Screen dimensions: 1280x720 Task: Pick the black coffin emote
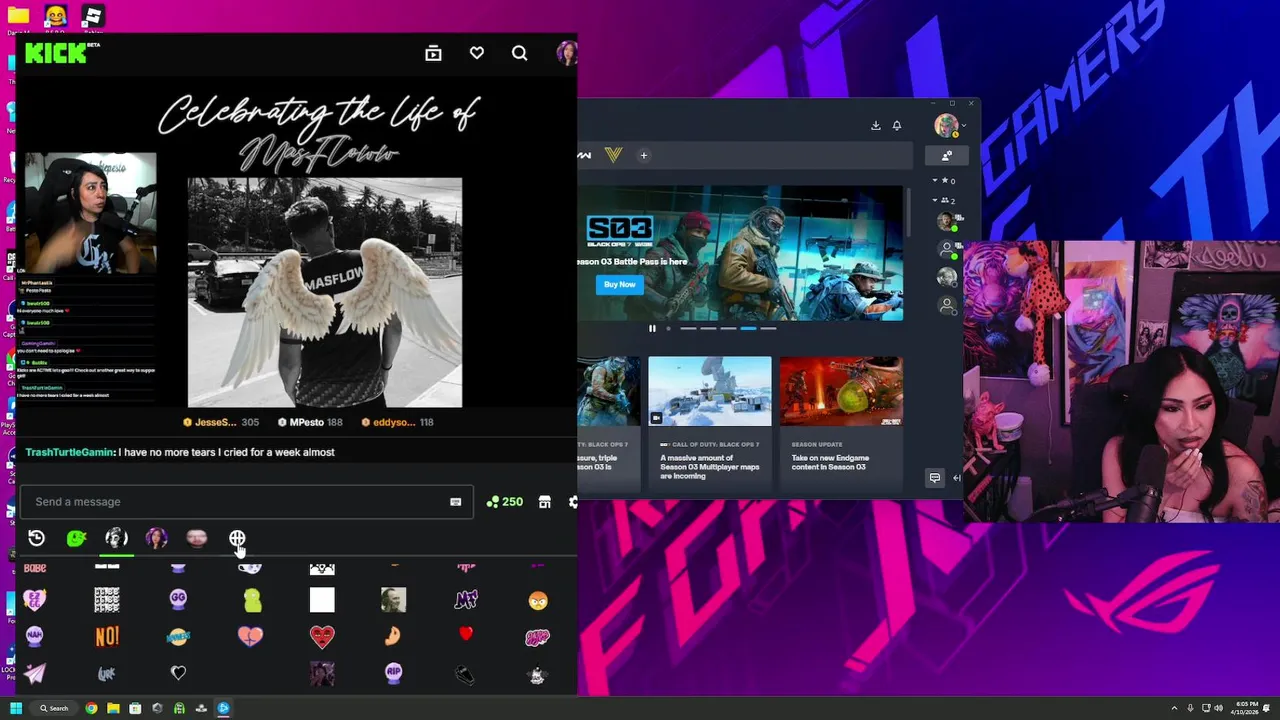(465, 675)
